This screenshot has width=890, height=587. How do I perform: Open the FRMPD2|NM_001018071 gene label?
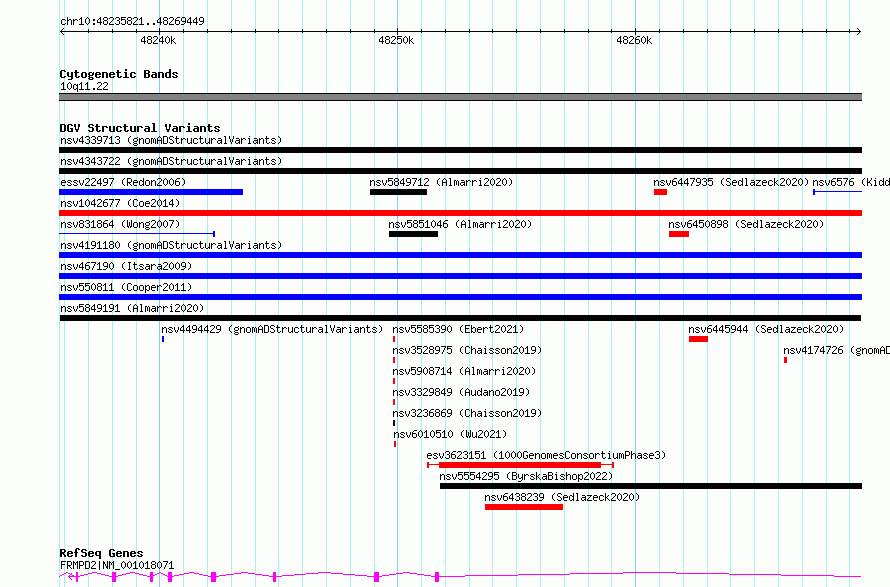click(117, 565)
